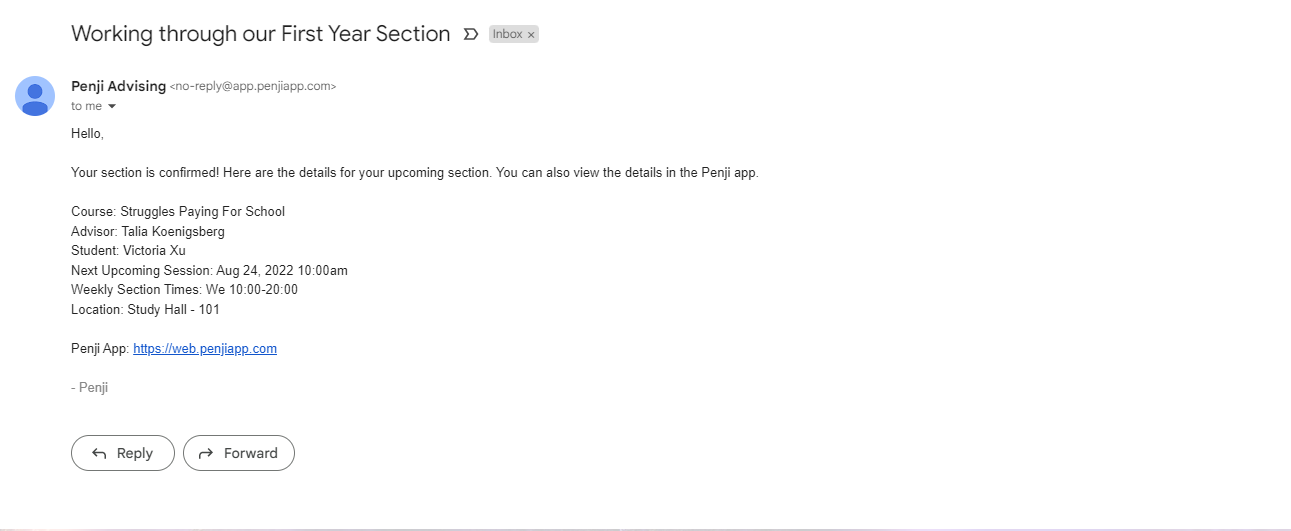Open the Penji Advising sender avatar
This screenshot has width=1291, height=531.
(35, 96)
